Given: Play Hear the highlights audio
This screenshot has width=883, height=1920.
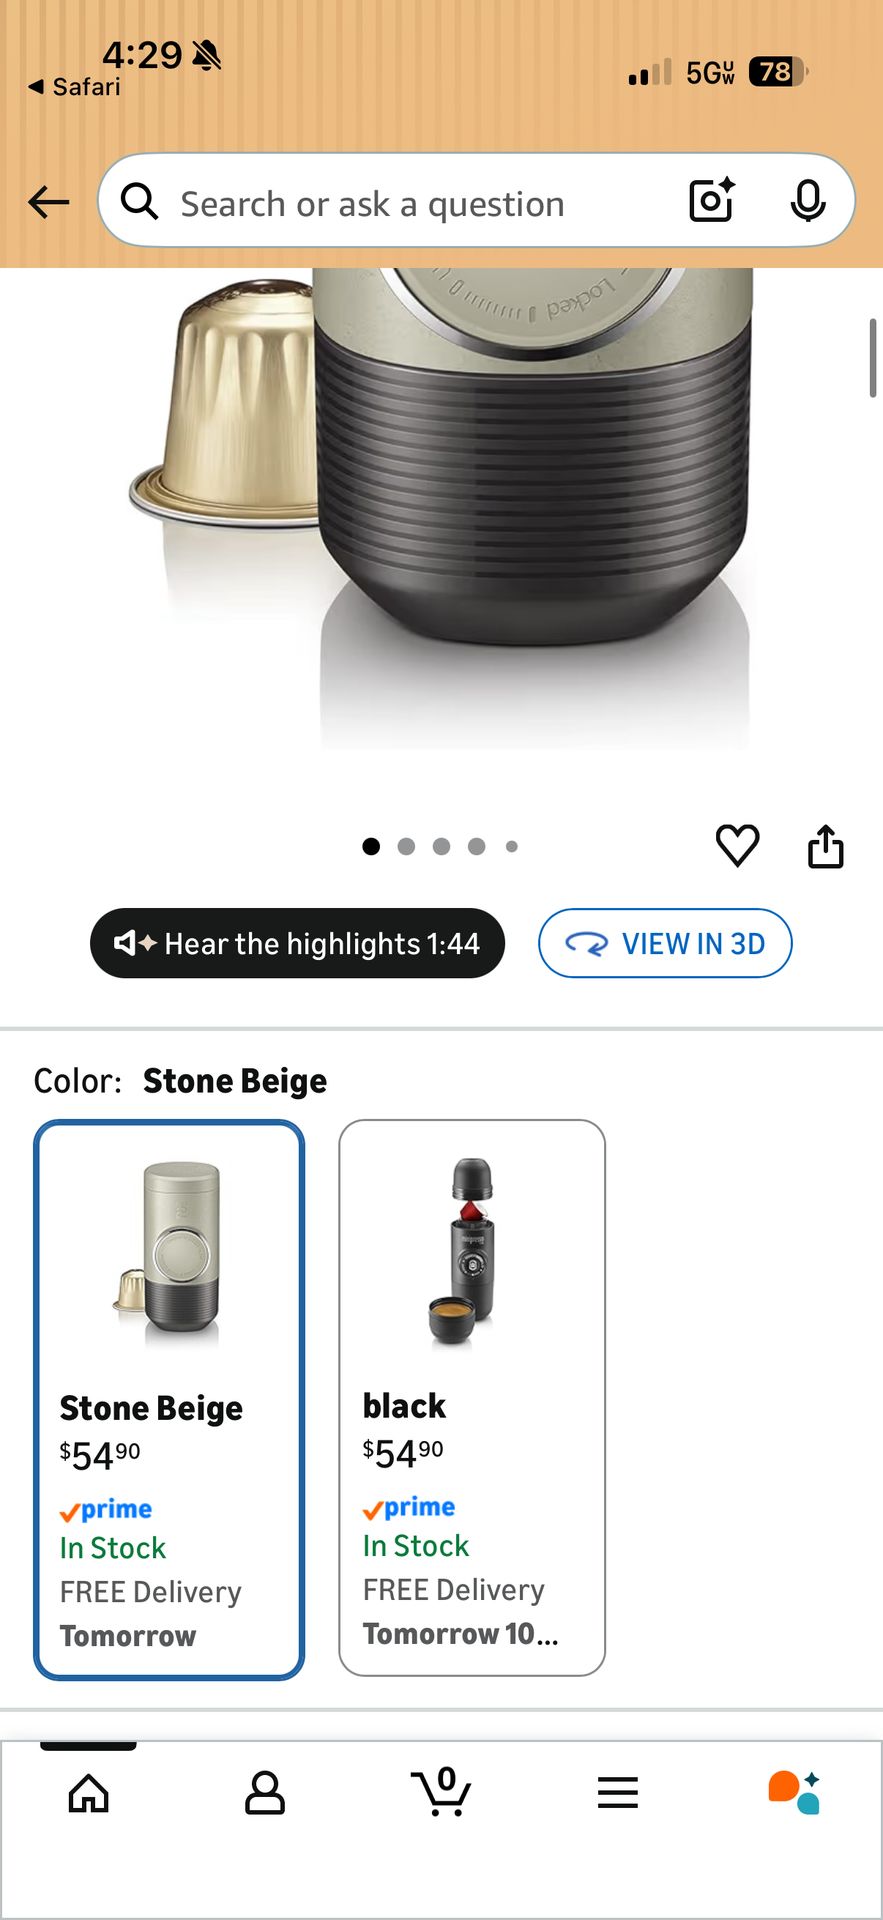Looking at the screenshot, I should 297,943.
